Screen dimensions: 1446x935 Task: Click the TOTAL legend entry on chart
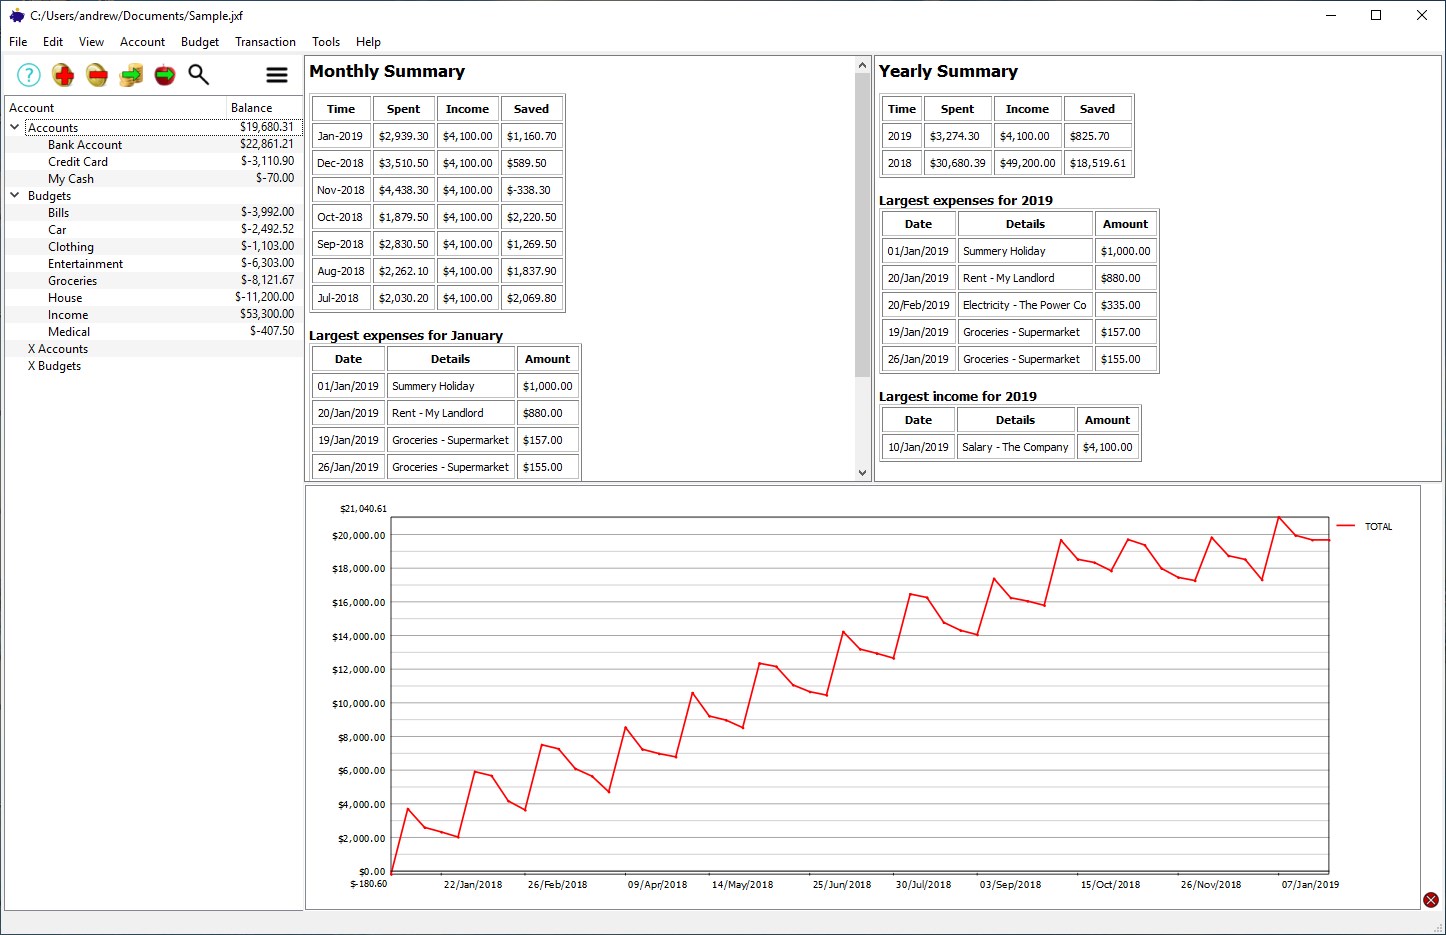tap(1365, 526)
